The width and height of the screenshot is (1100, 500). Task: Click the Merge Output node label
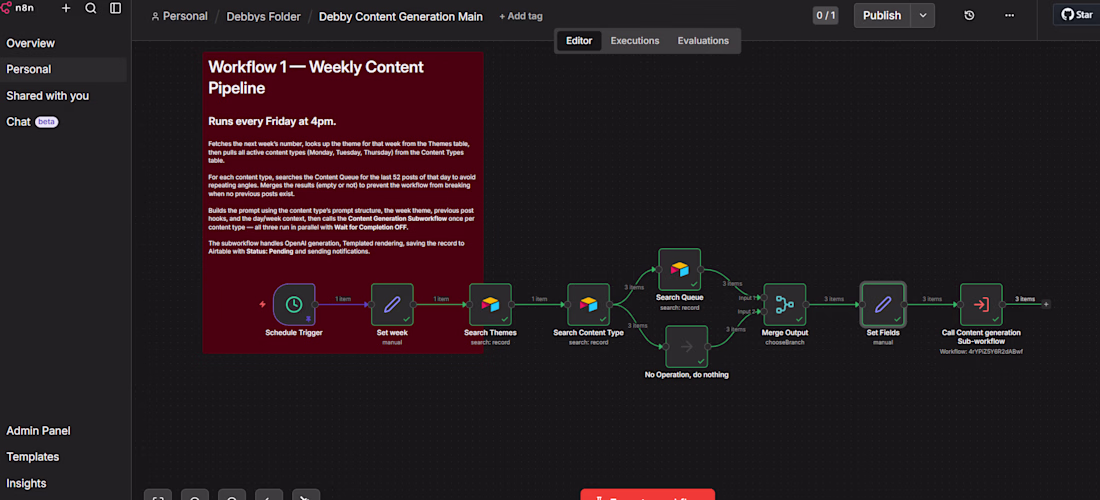coord(785,333)
